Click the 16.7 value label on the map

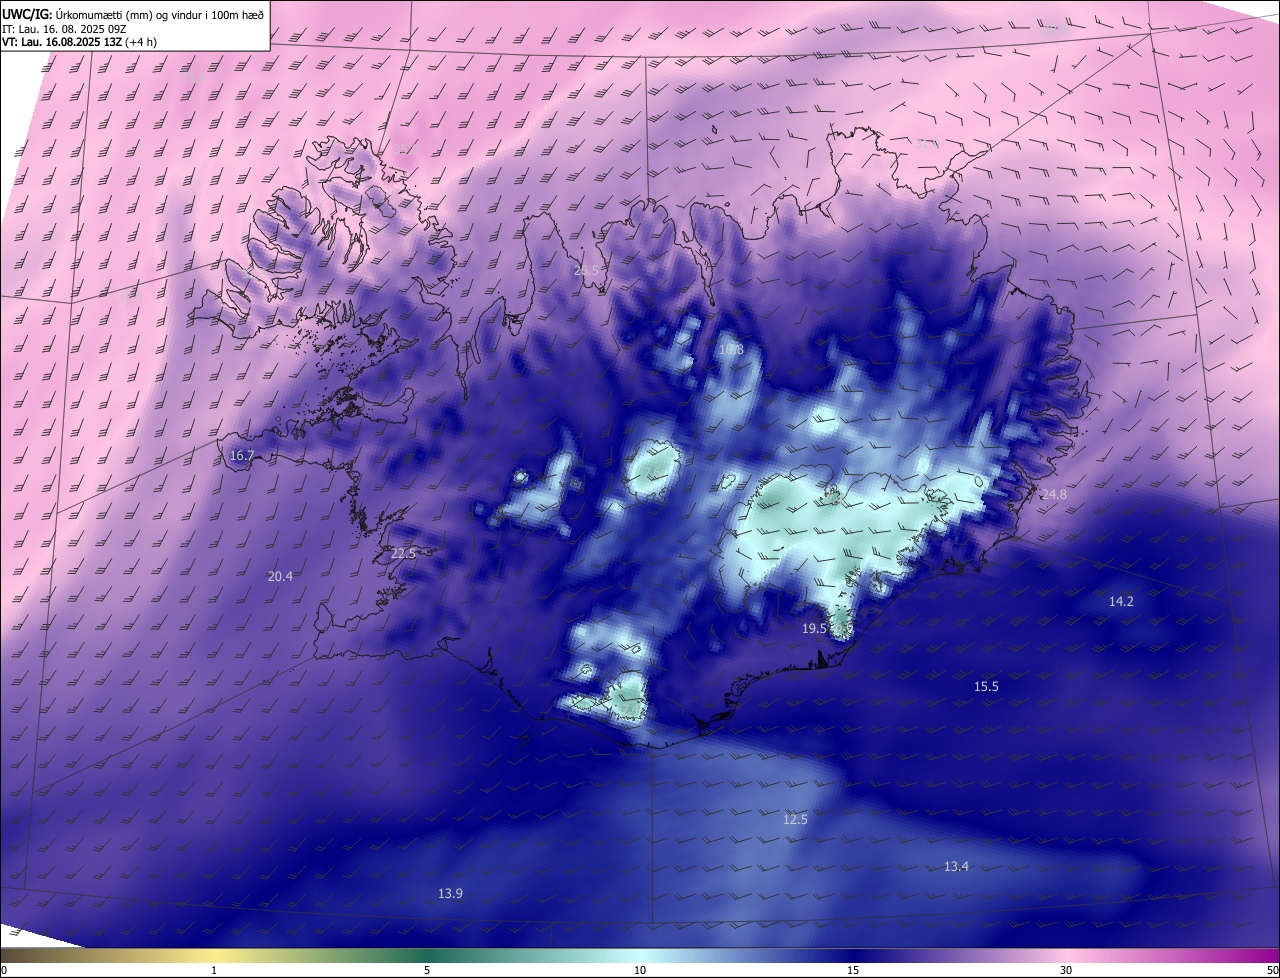coord(242,456)
